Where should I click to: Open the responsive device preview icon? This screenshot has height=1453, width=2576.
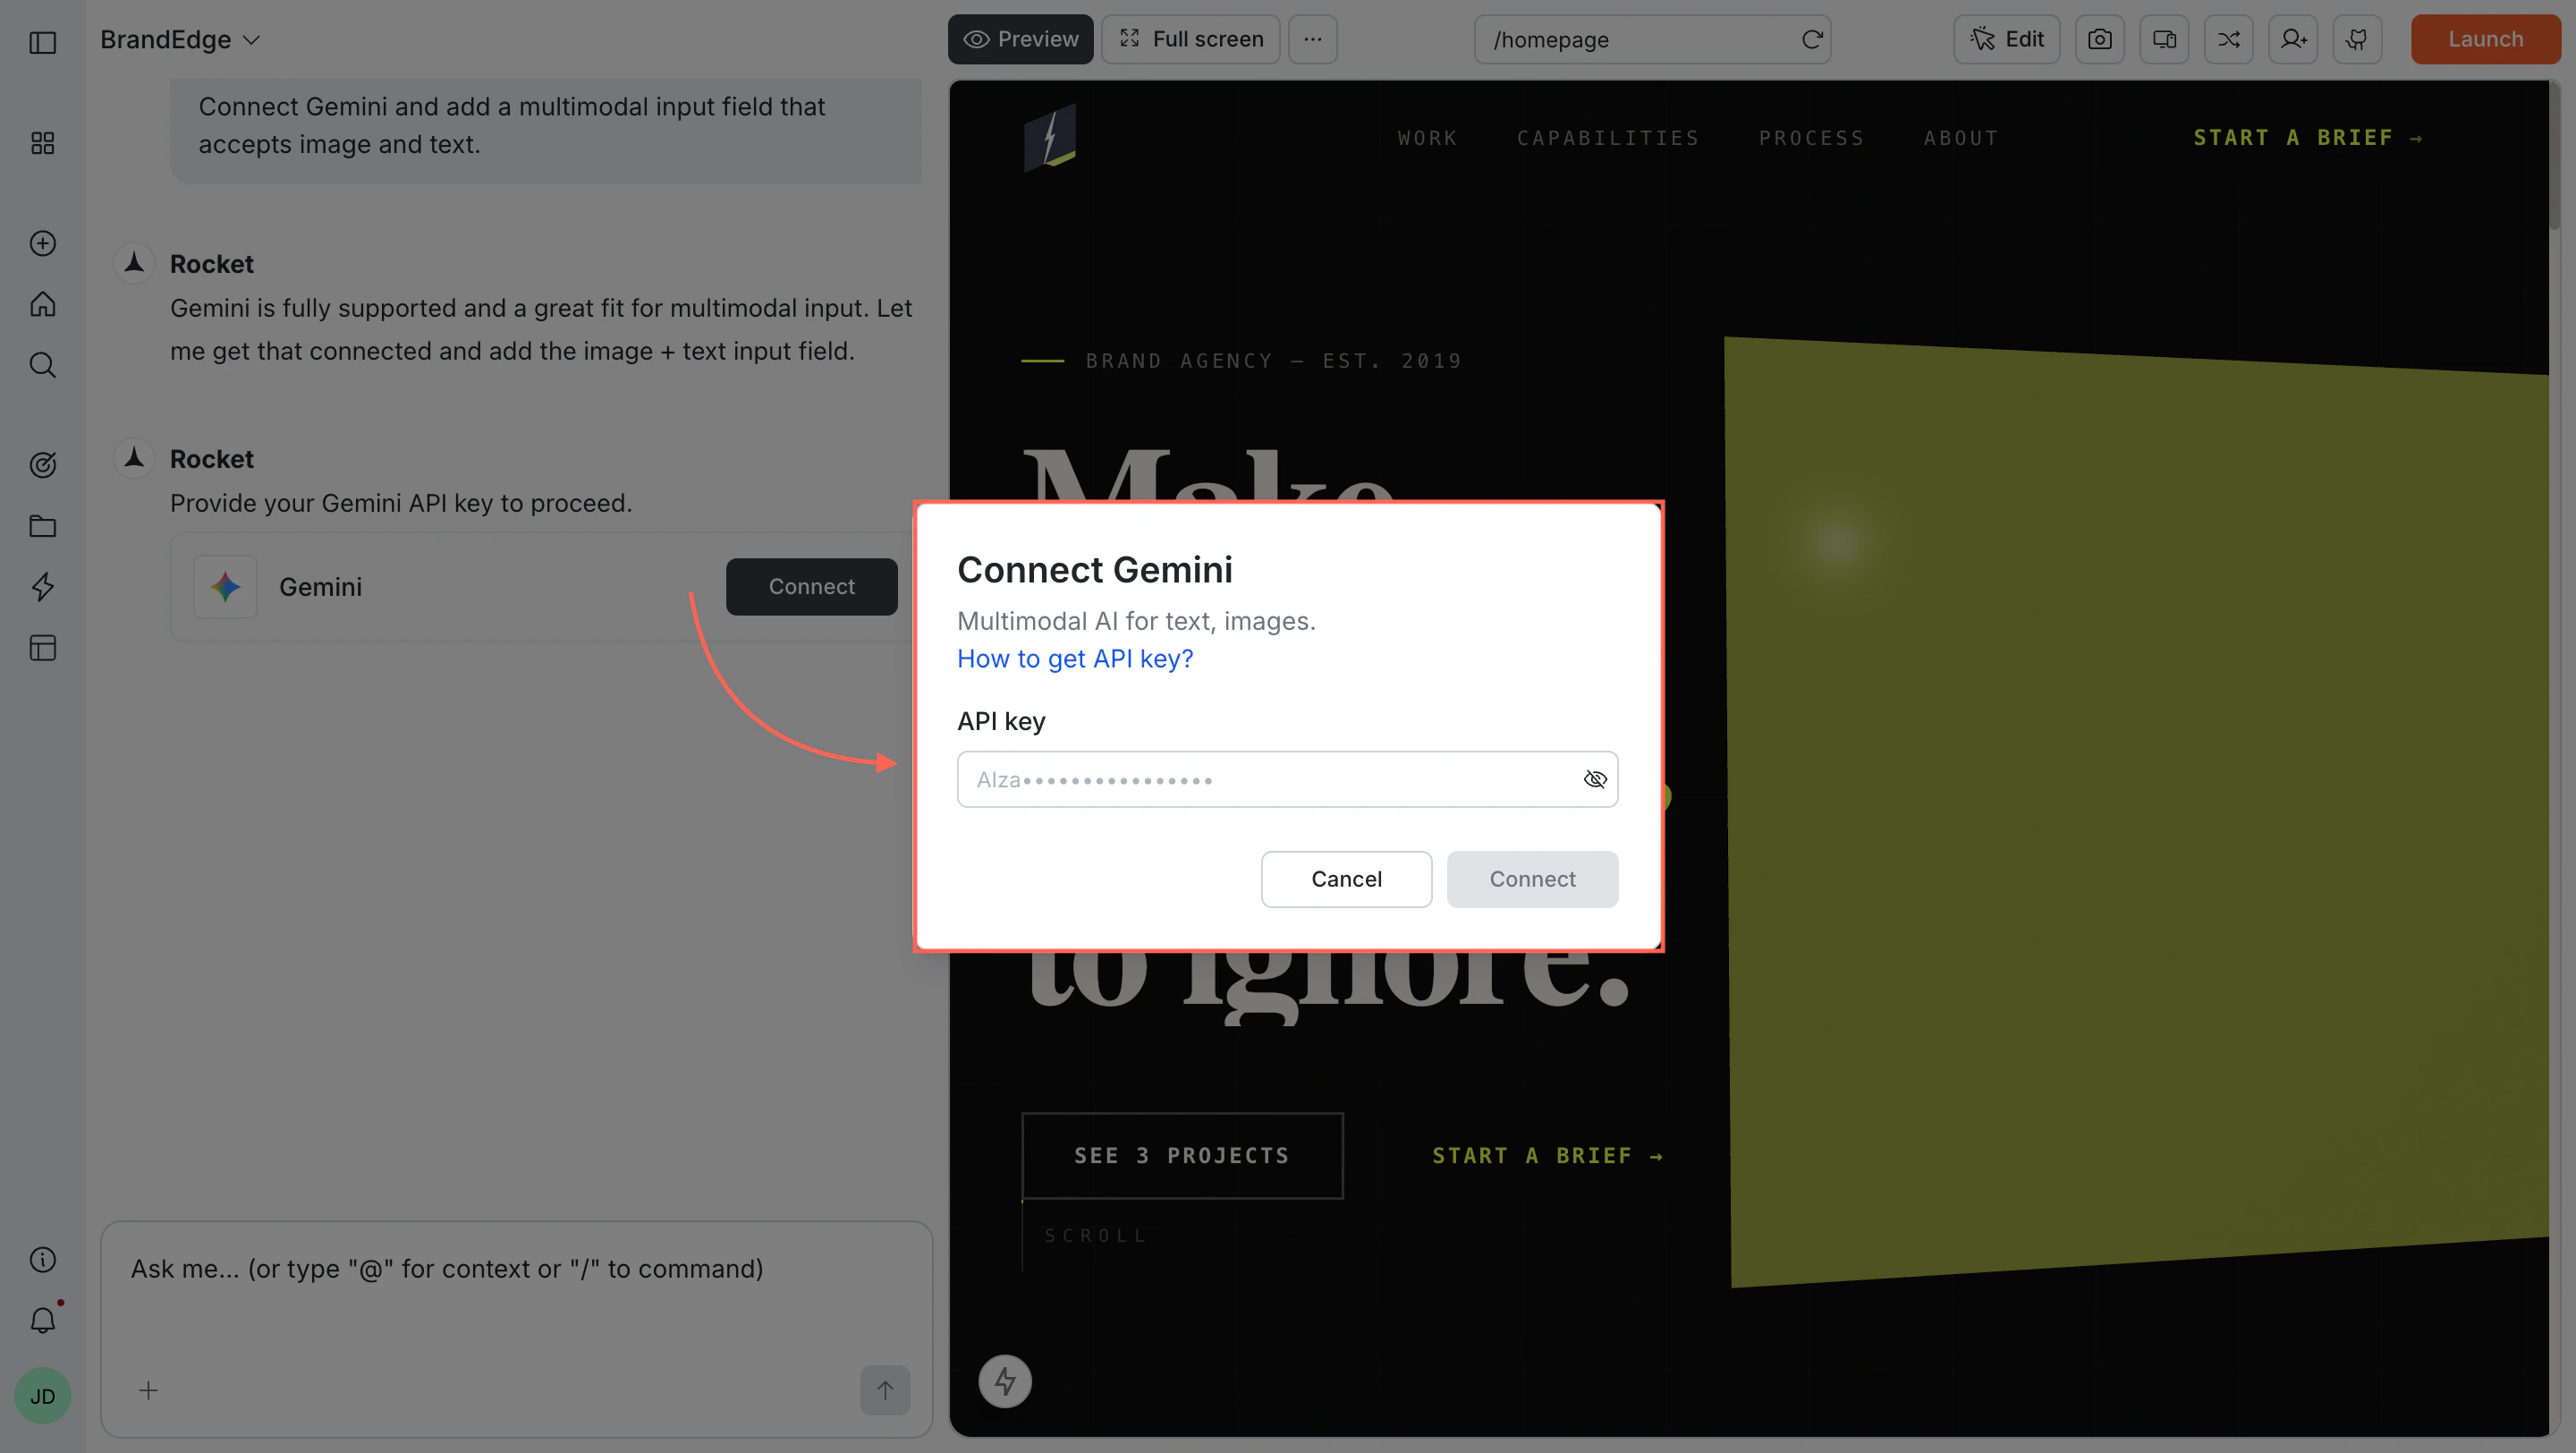tap(2164, 39)
